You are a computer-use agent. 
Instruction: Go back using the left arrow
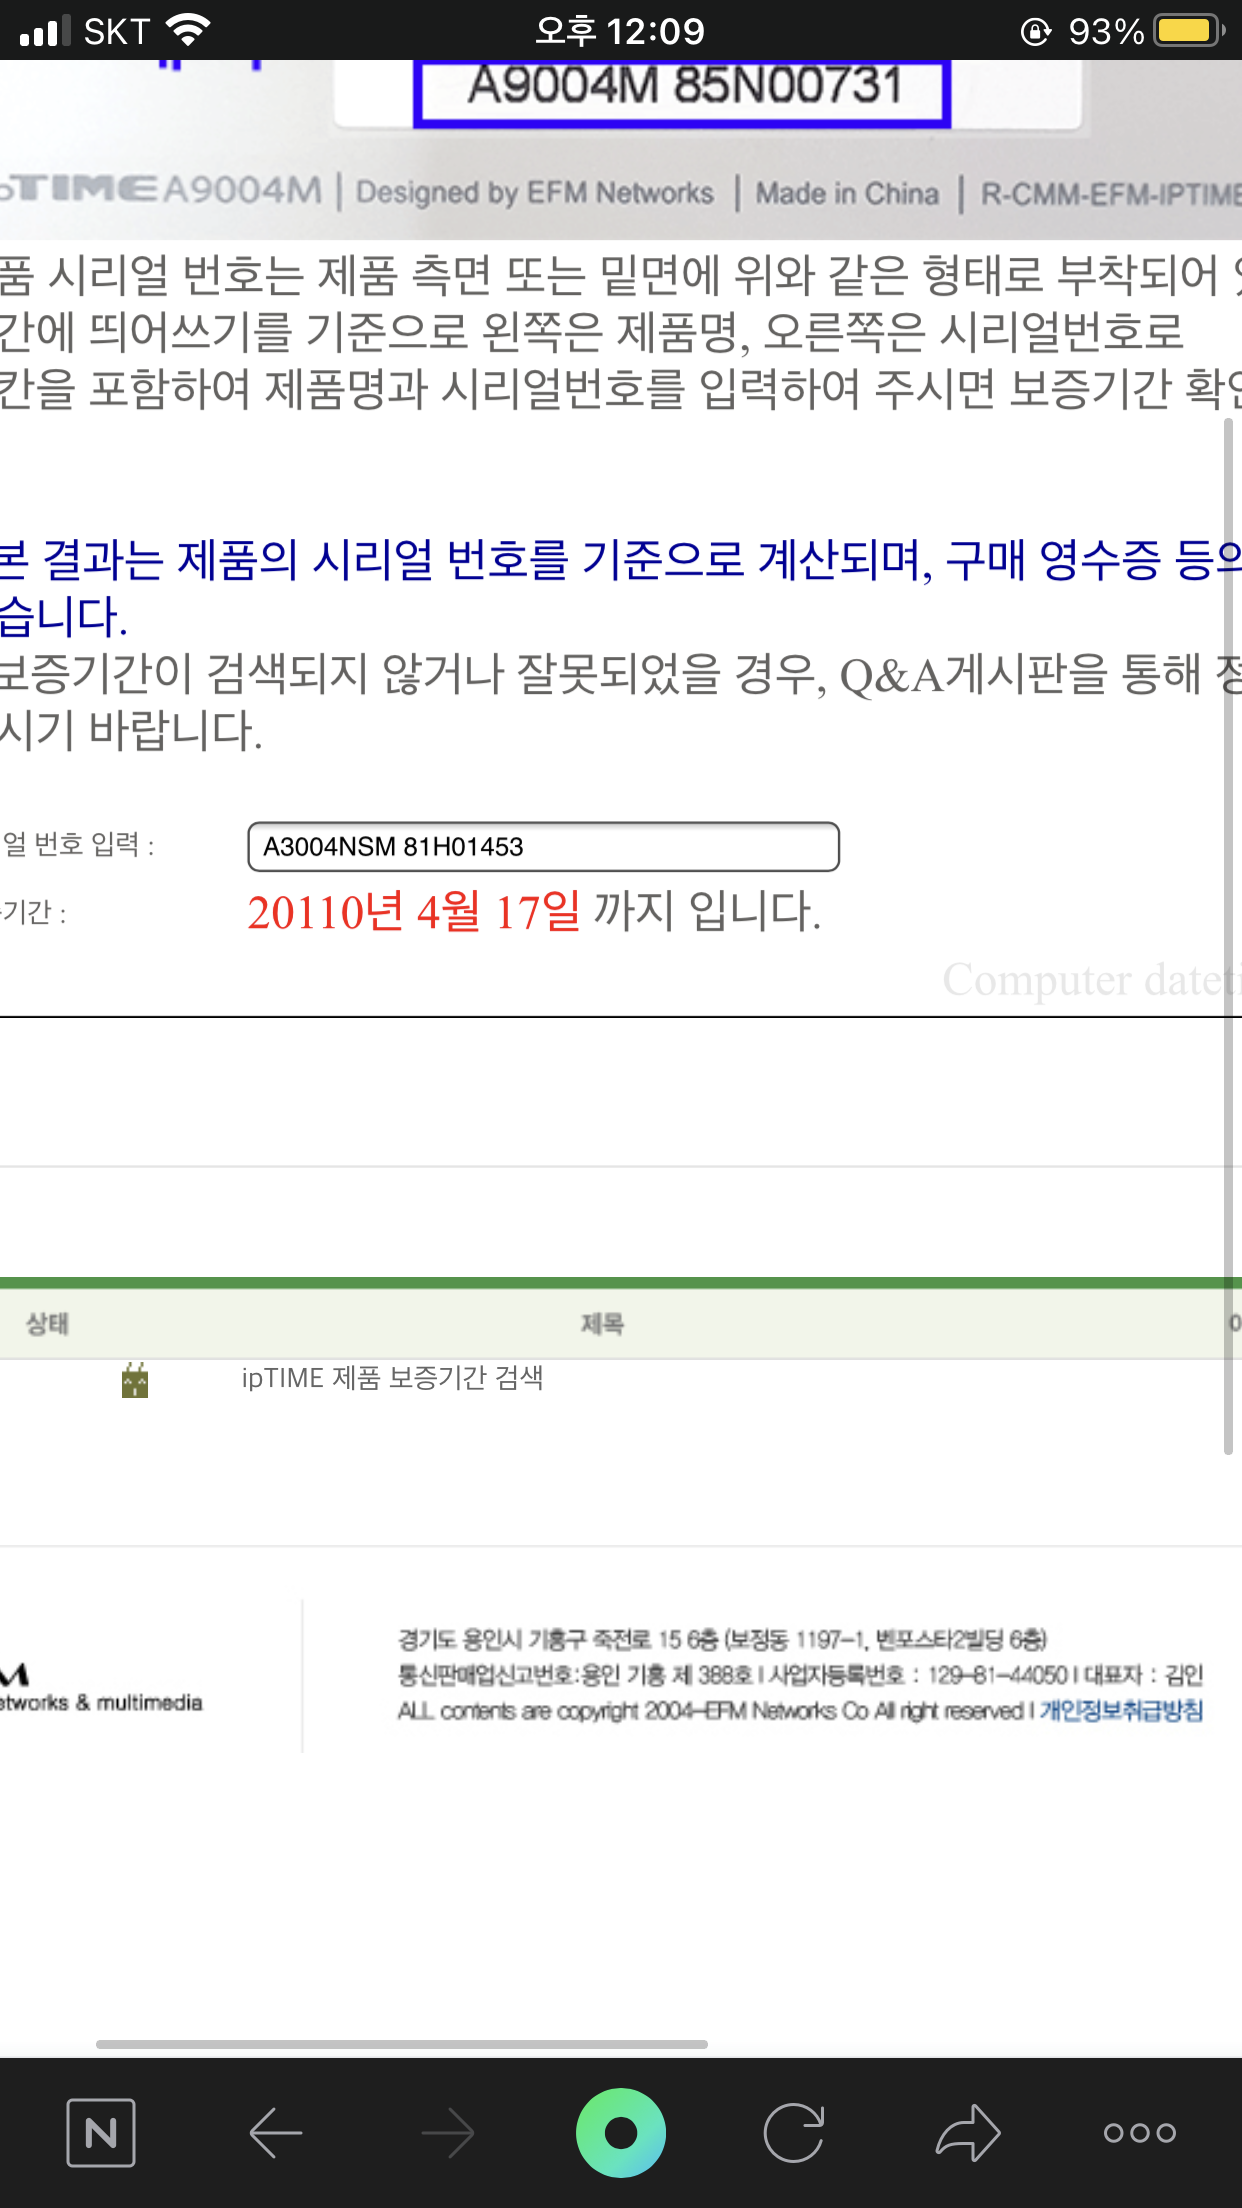(275, 2133)
